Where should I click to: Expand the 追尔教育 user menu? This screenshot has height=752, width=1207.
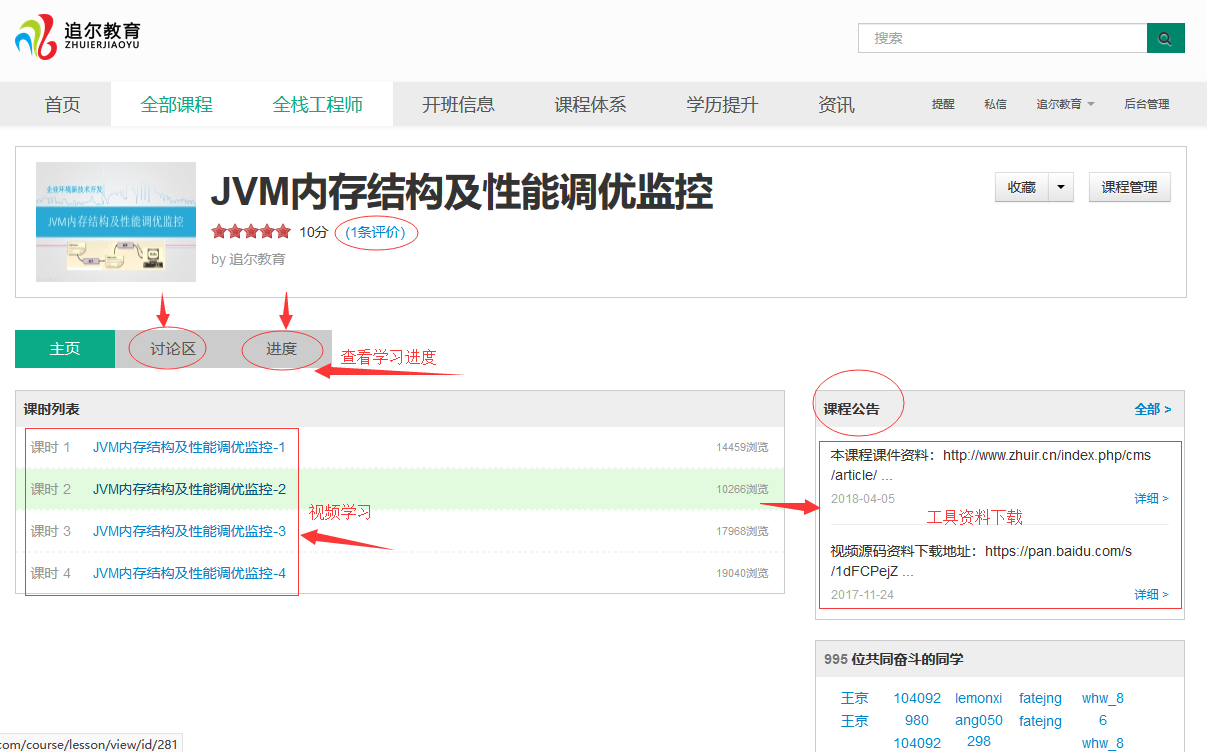[1065, 104]
